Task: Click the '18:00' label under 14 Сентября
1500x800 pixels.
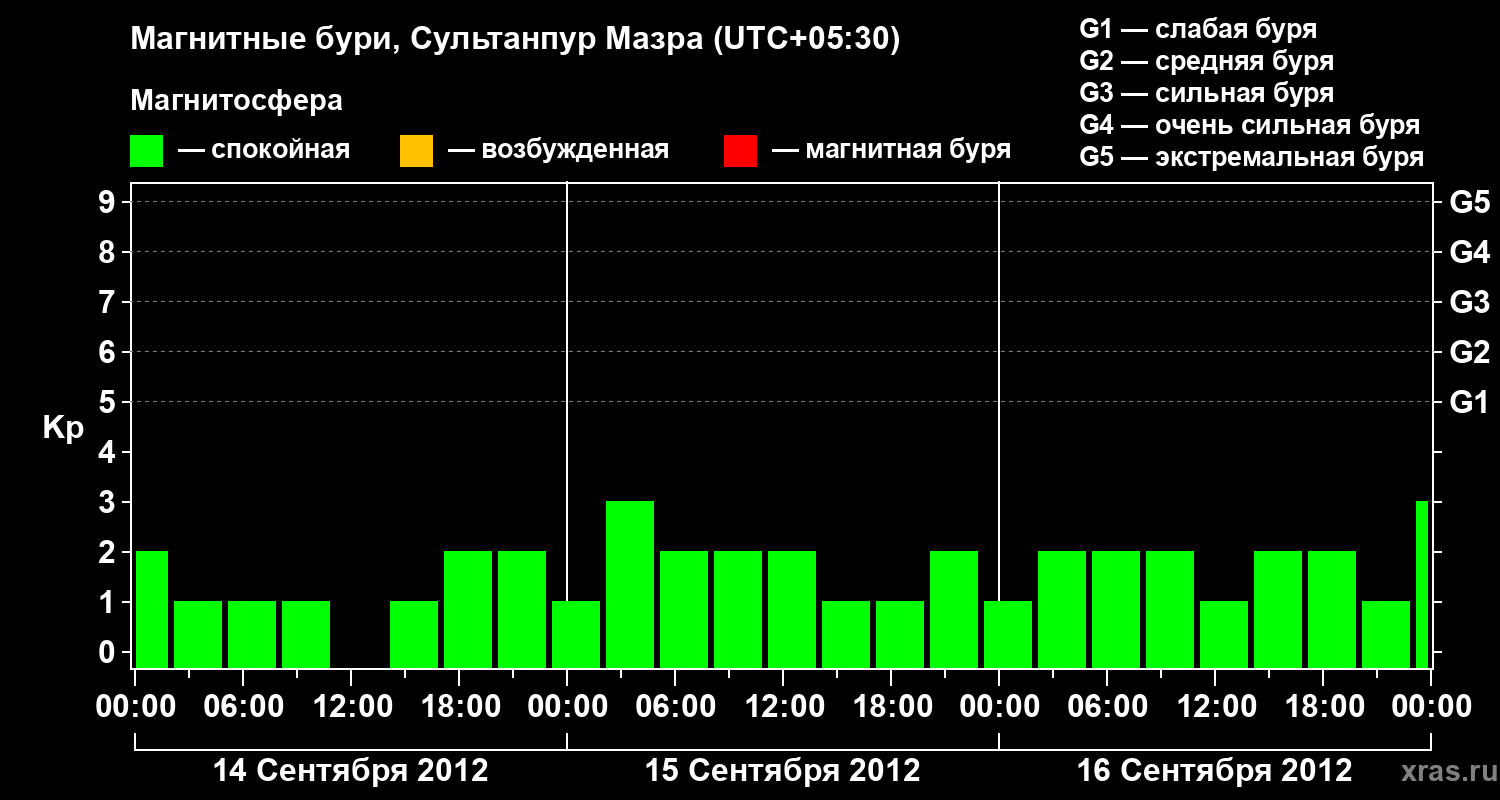Action: point(459,707)
